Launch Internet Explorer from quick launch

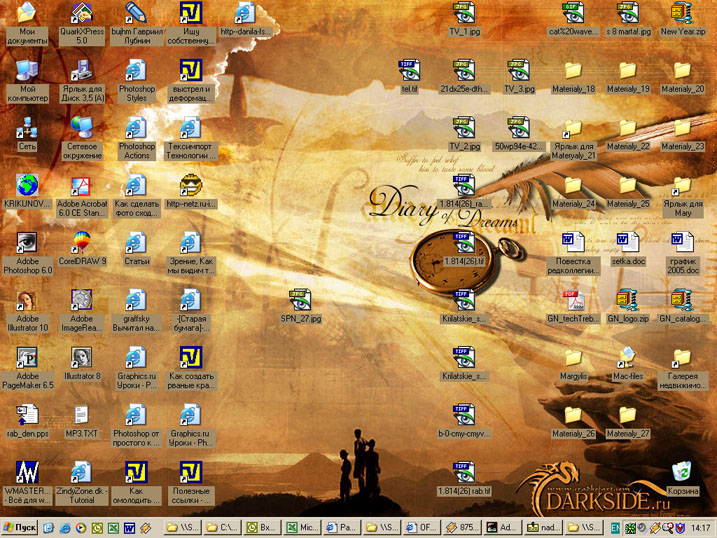[x=64, y=528]
